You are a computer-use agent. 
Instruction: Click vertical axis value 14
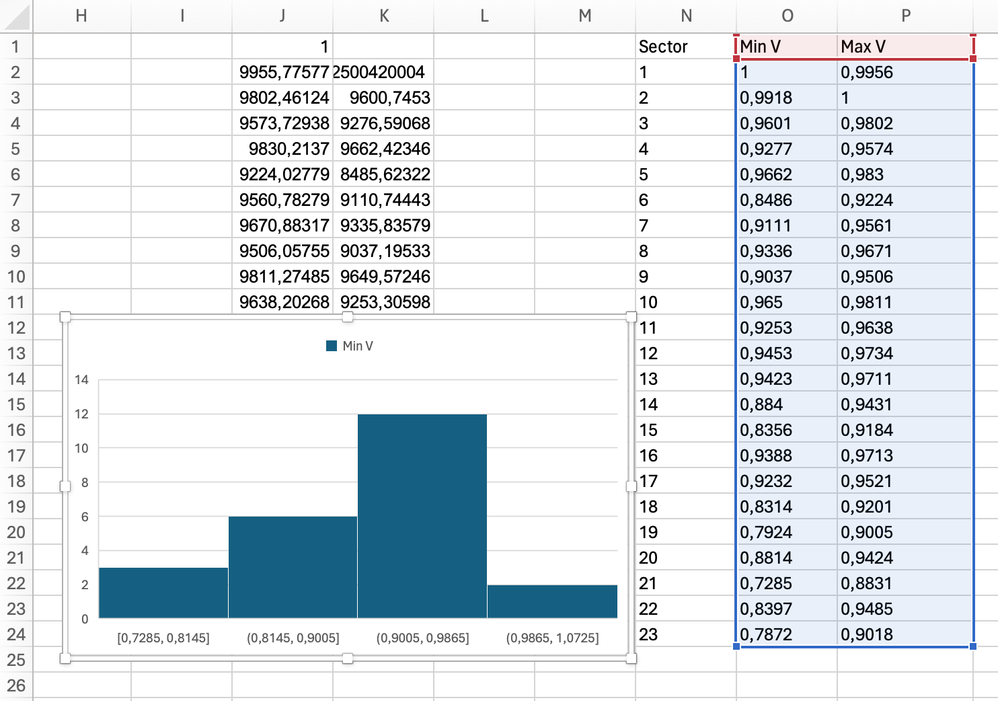(x=81, y=380)
